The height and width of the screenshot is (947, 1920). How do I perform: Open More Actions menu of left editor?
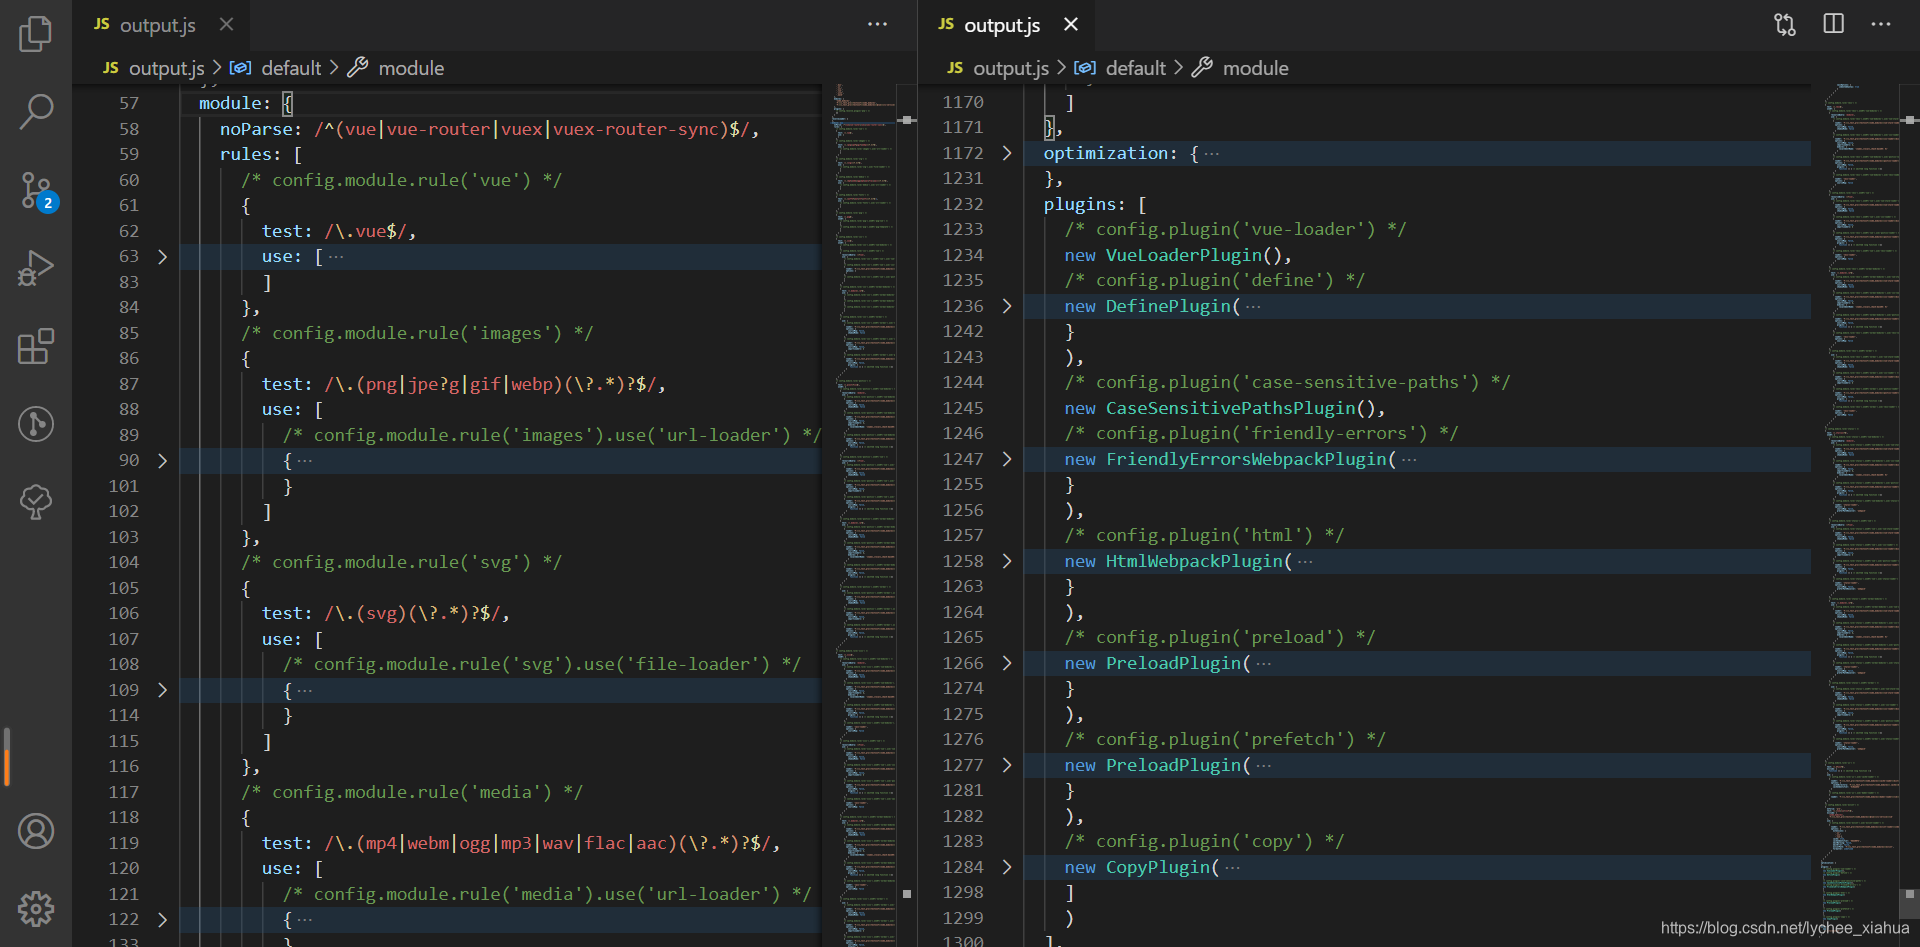(x=877, y=24)
